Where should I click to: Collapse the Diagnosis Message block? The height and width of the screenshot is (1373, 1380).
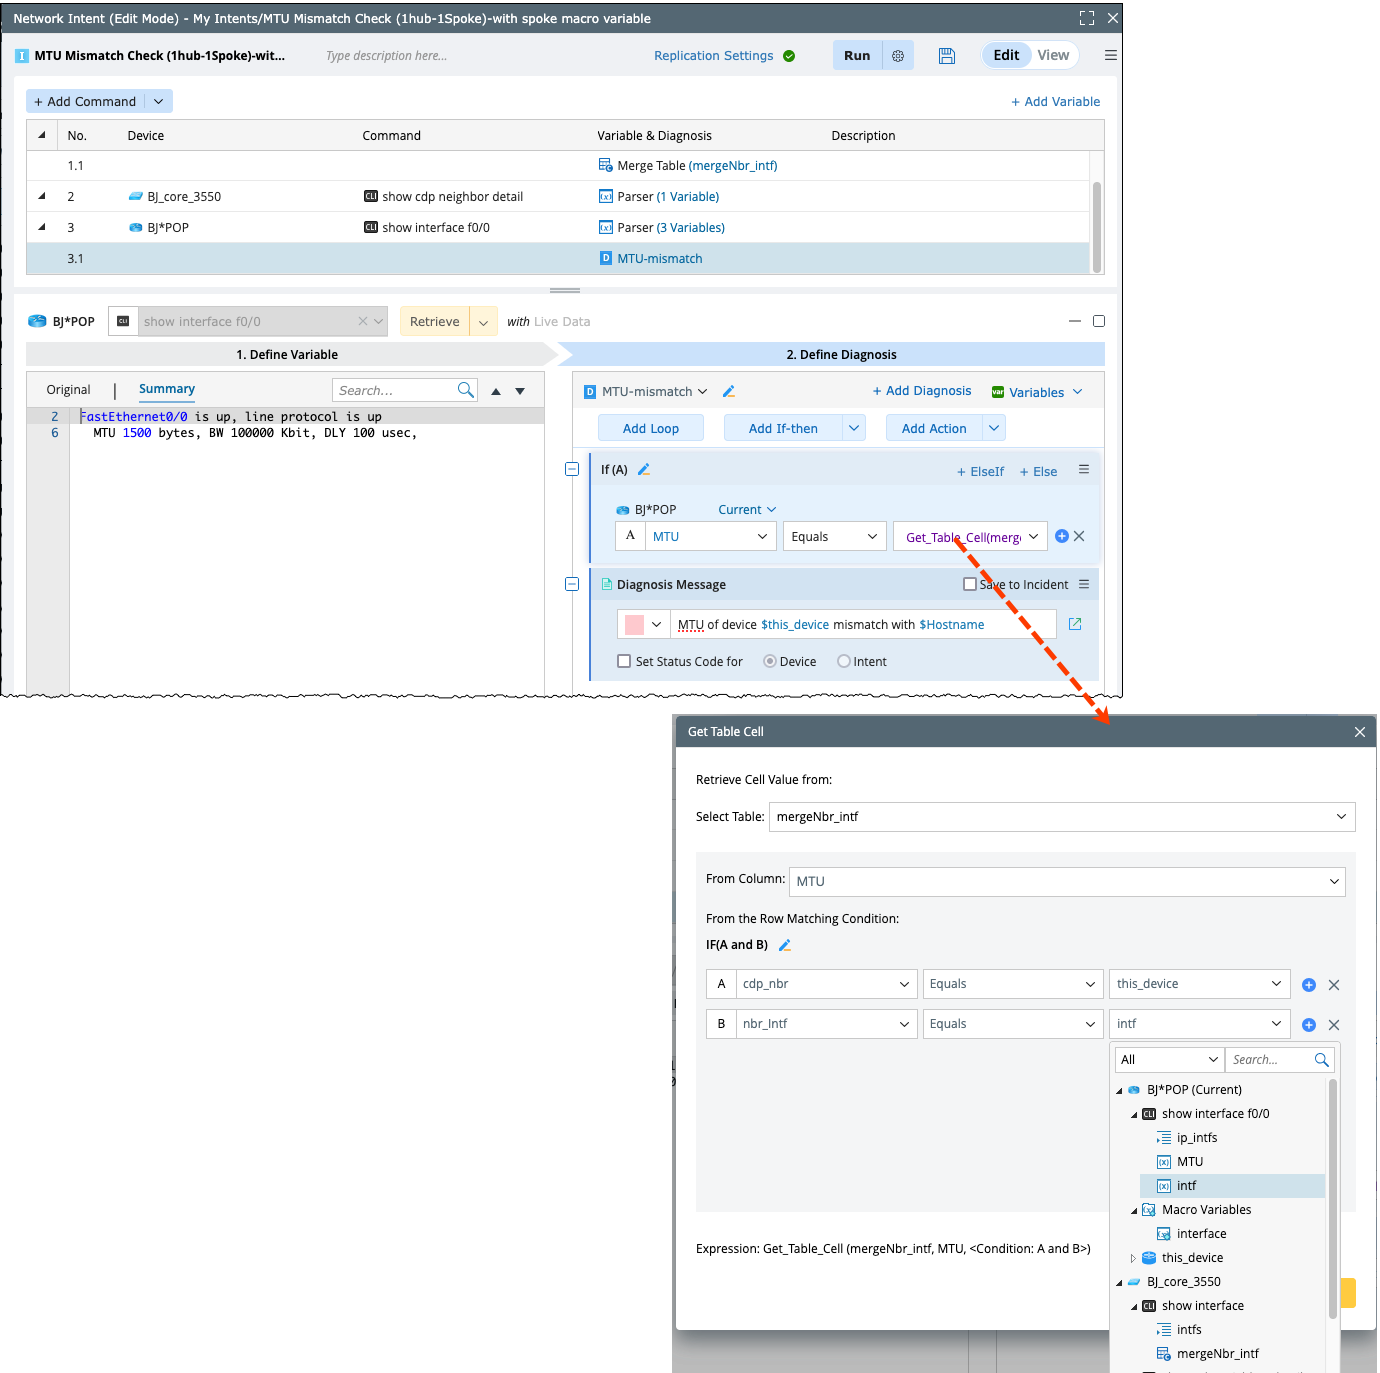click(572, 584)
